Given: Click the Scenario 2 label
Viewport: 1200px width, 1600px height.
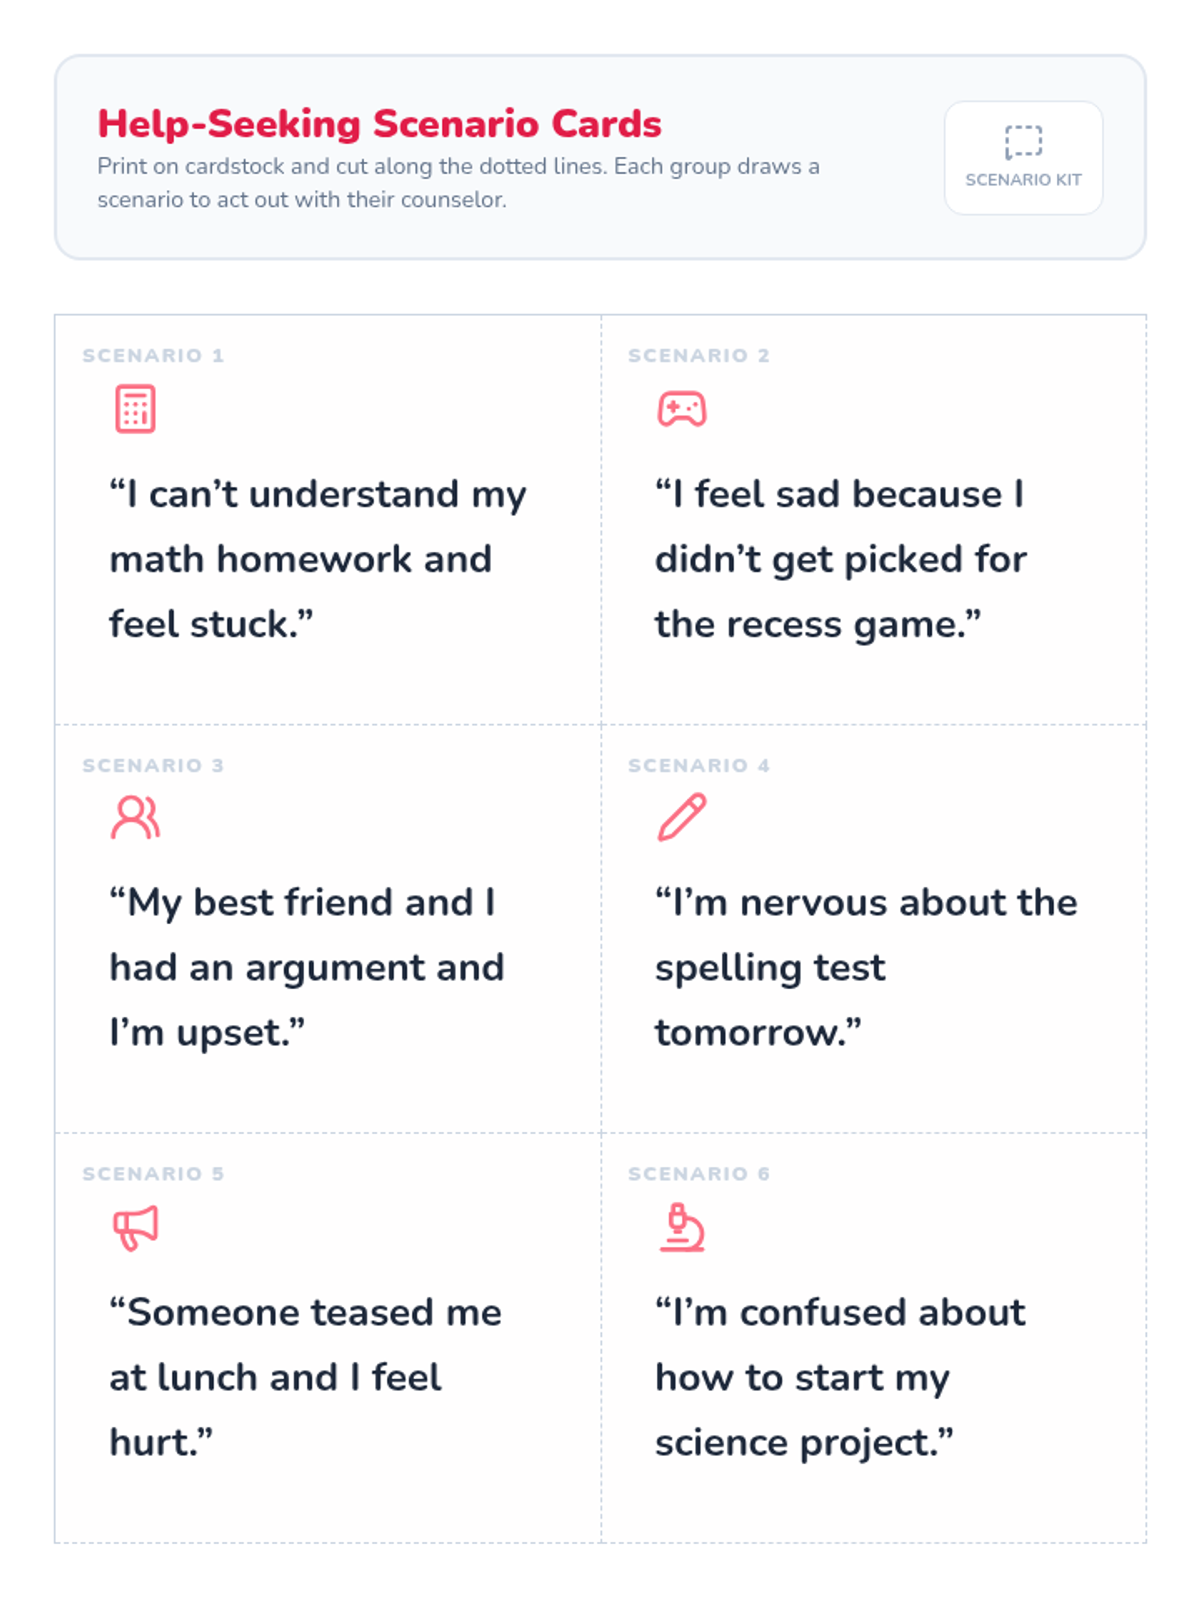Looking at the screenshot, I should (x=699, y=356).
